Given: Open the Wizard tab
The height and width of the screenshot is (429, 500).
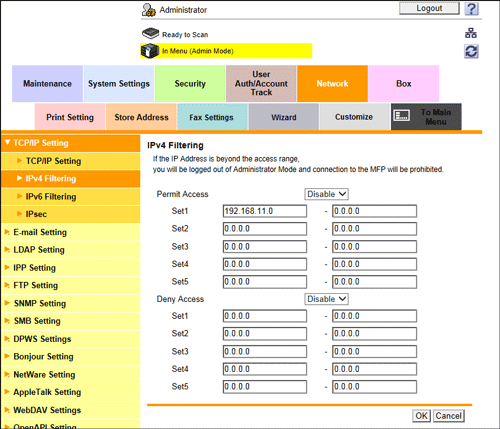Looking at the screenshot, I should click(284, 117).
